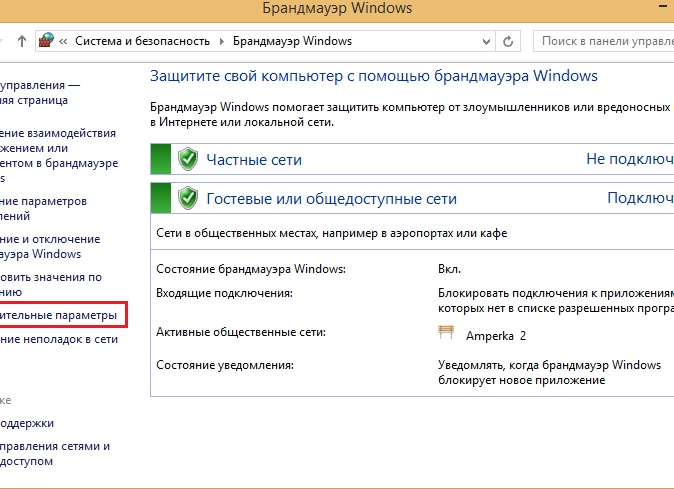Focus the Поиск в панели управления field
Screen dimensions: 674x489
pos(604,41)
